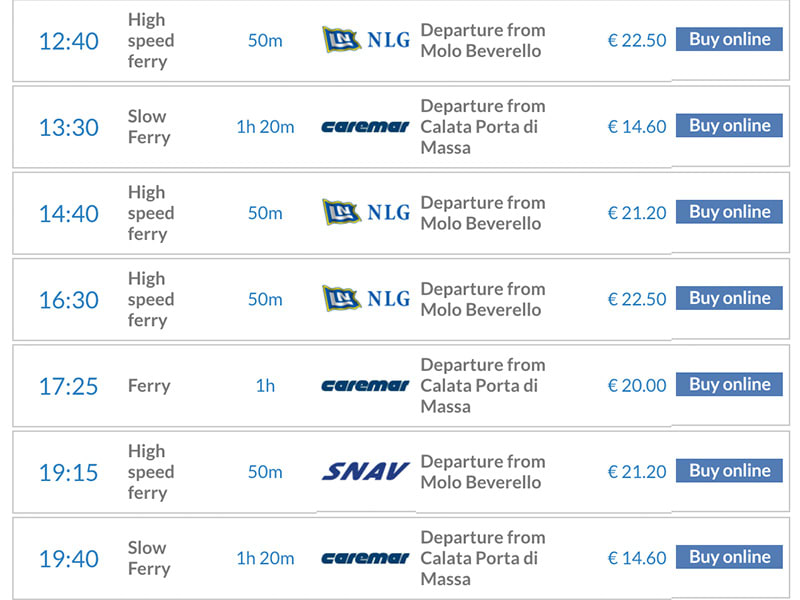
Task: Buy online the 19:40 slow ferry
Action: point(729,557)
